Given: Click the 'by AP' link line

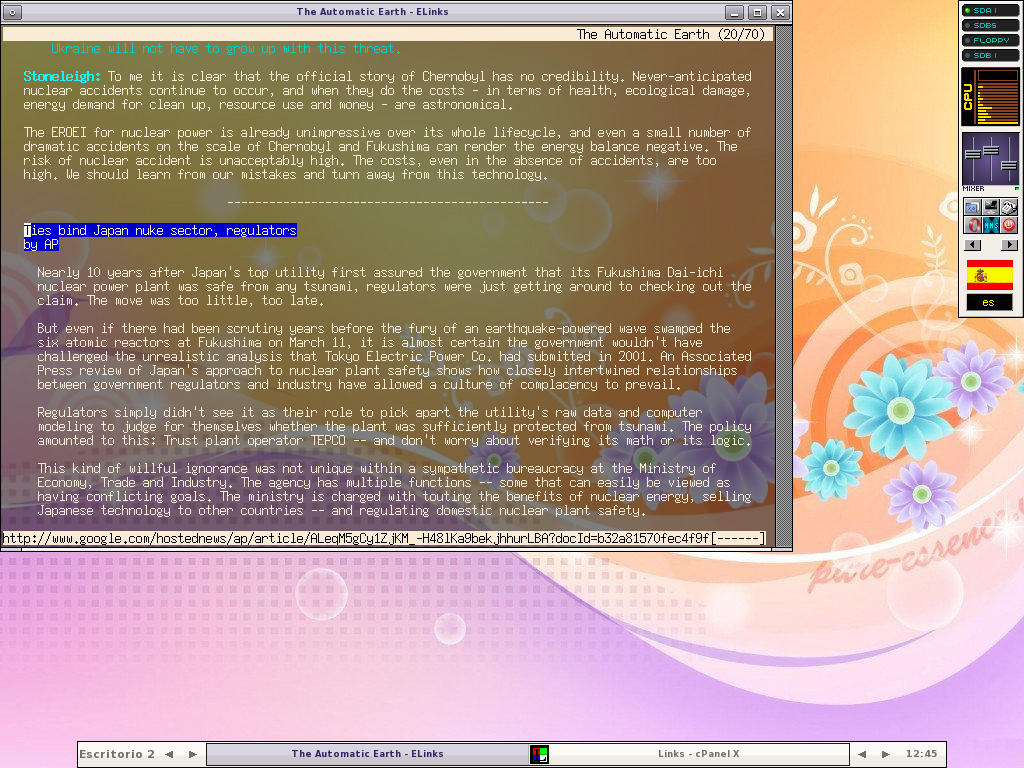Looking at the screenshot, I should 41,244.
